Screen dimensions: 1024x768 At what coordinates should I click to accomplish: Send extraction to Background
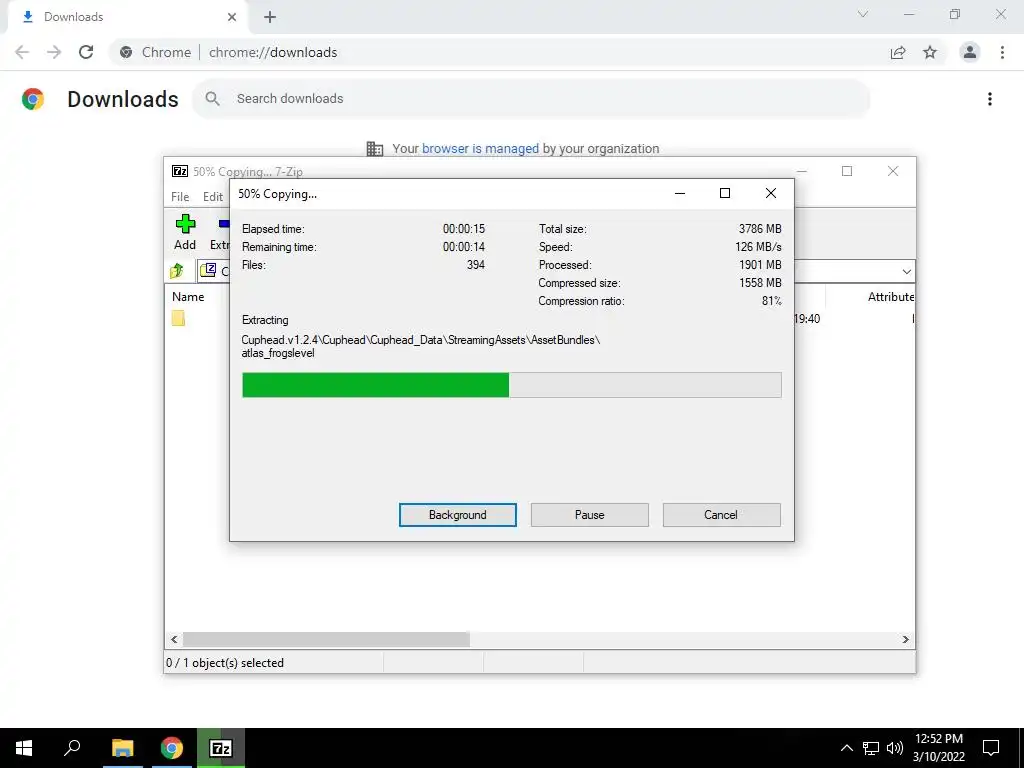(458, 515)
